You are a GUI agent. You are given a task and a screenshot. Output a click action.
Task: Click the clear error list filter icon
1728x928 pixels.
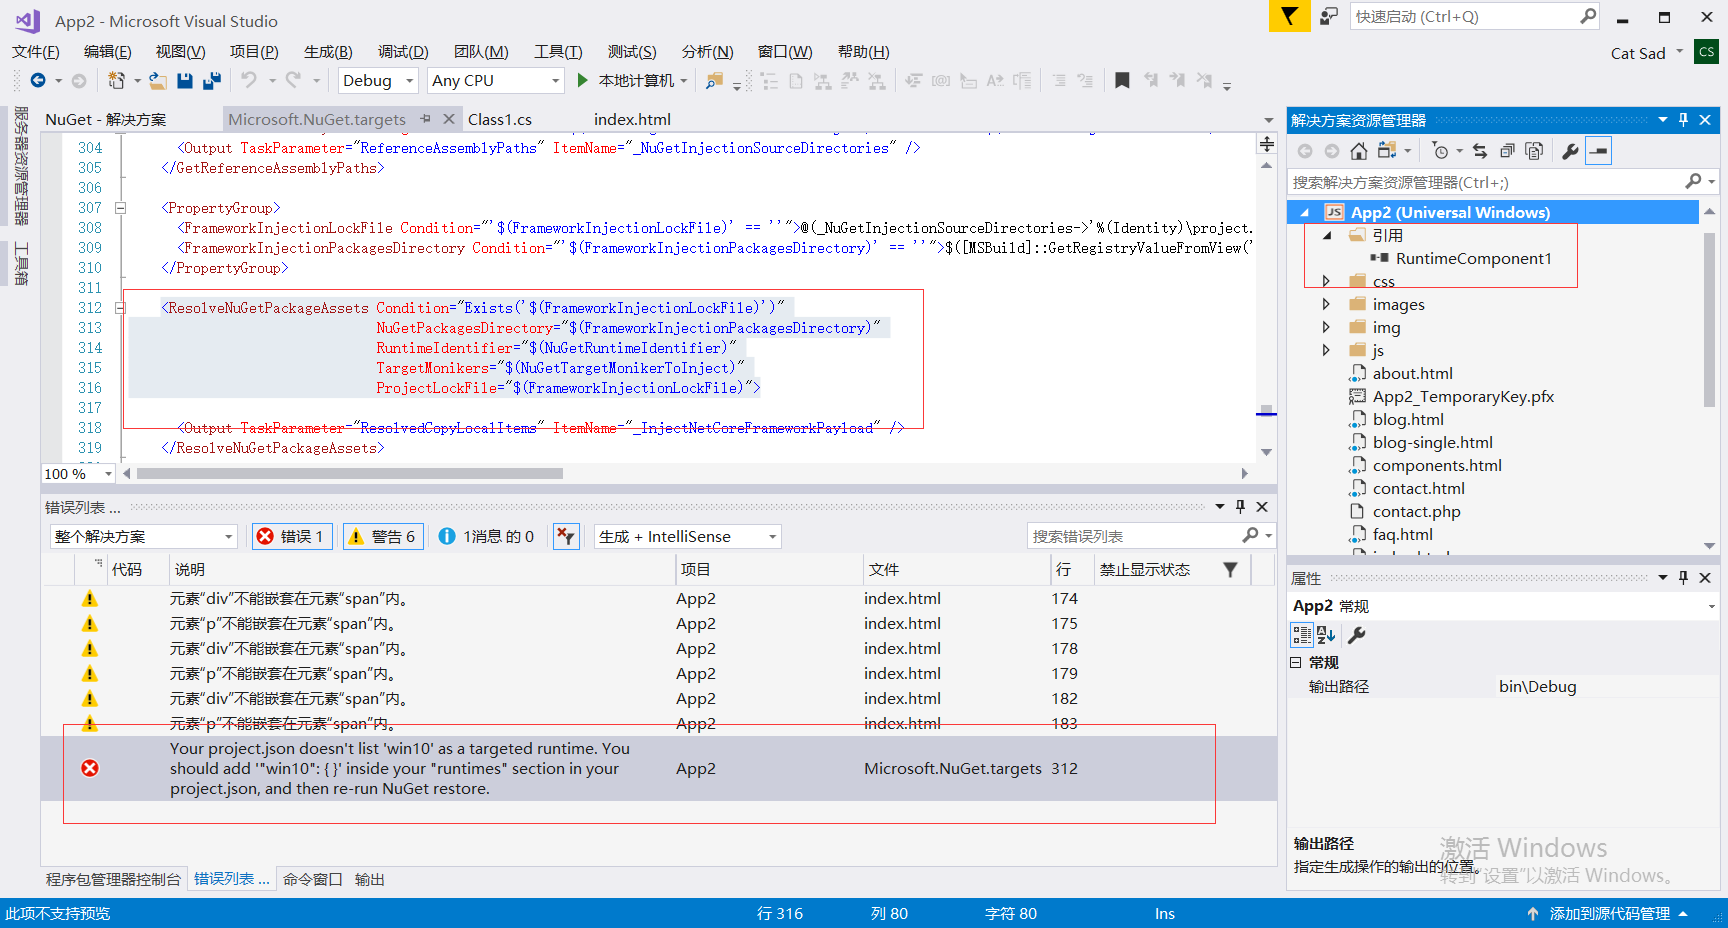coord(566,537)
